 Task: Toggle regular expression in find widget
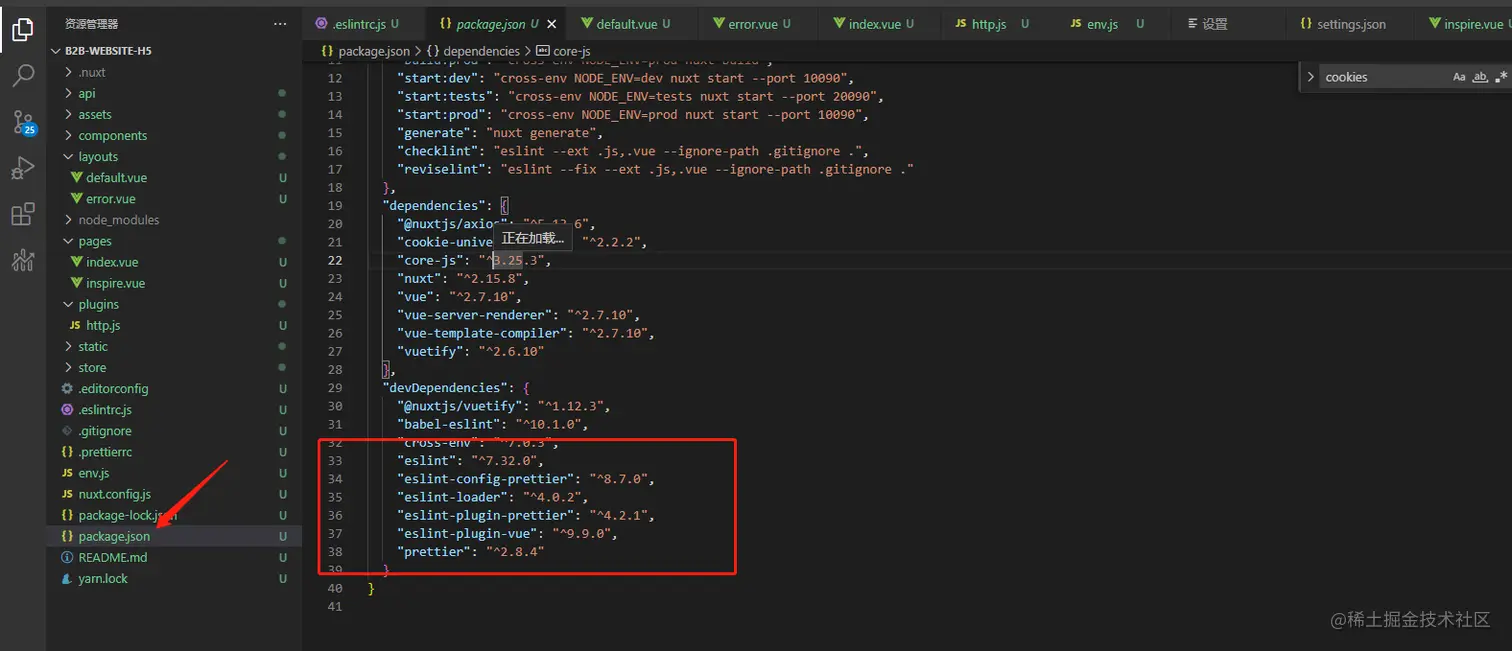coord(1502,77)
